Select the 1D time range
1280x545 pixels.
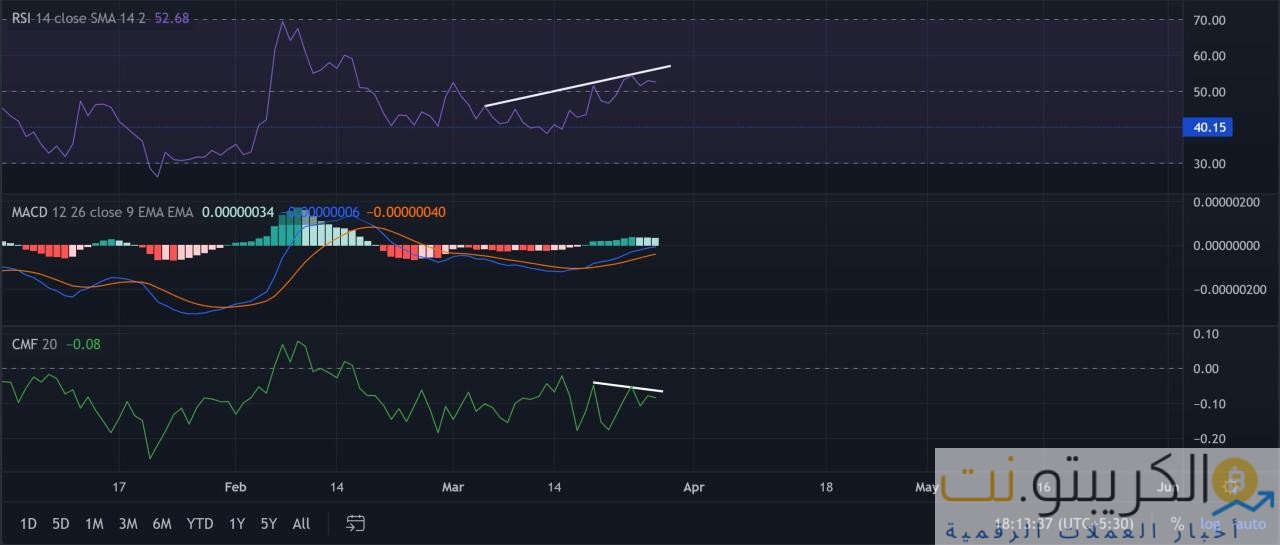point(28,523)
